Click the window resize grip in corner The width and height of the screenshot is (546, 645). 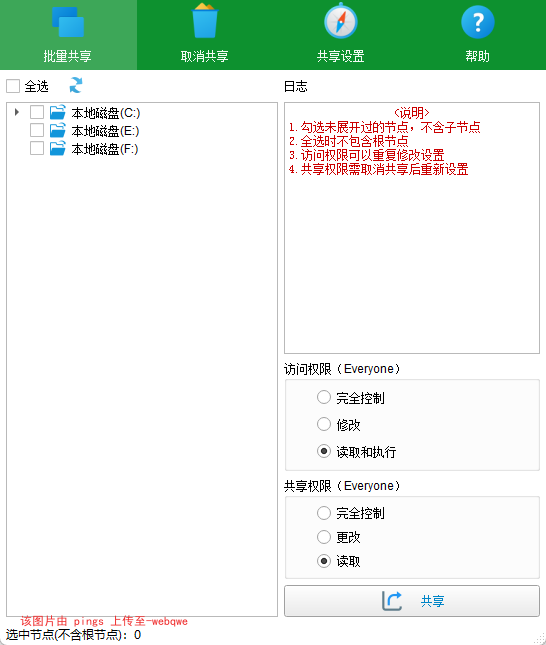[539, 639]
